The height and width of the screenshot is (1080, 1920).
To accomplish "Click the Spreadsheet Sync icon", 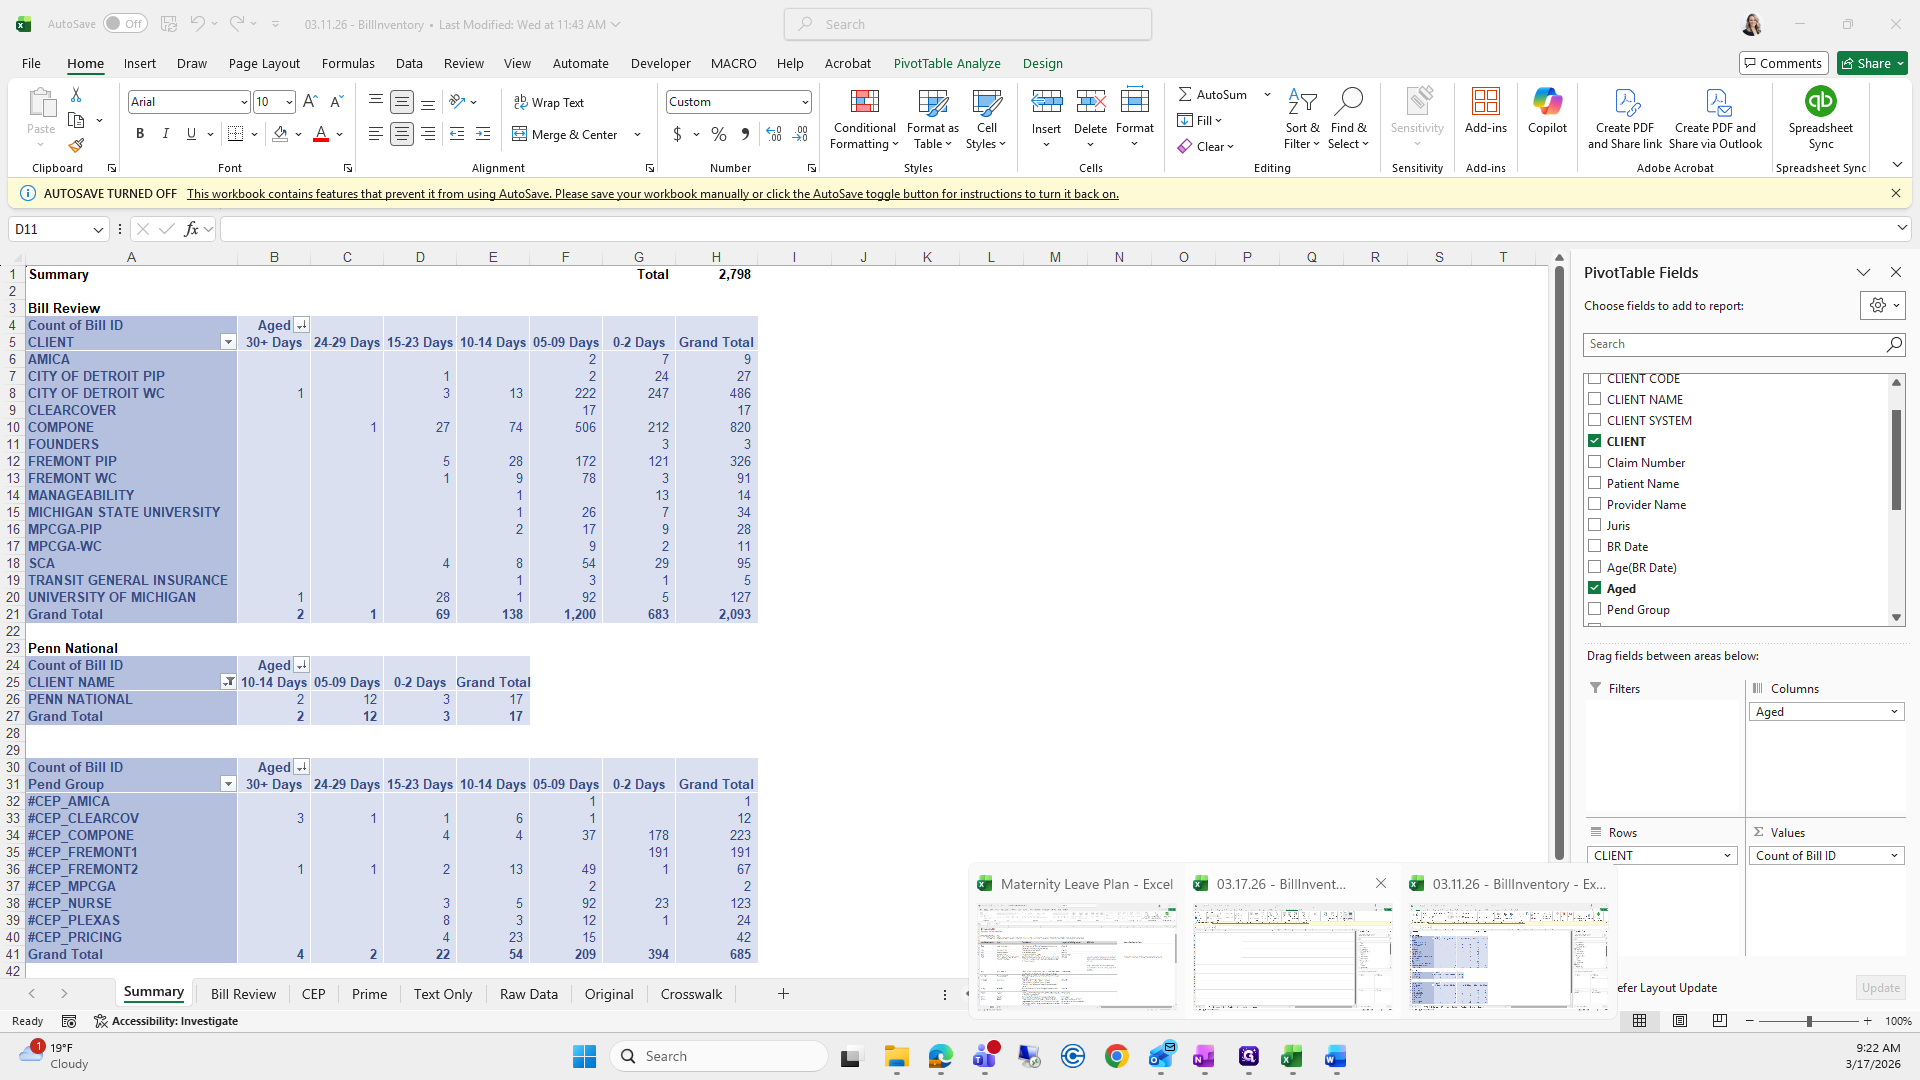I will (1820, 103).
